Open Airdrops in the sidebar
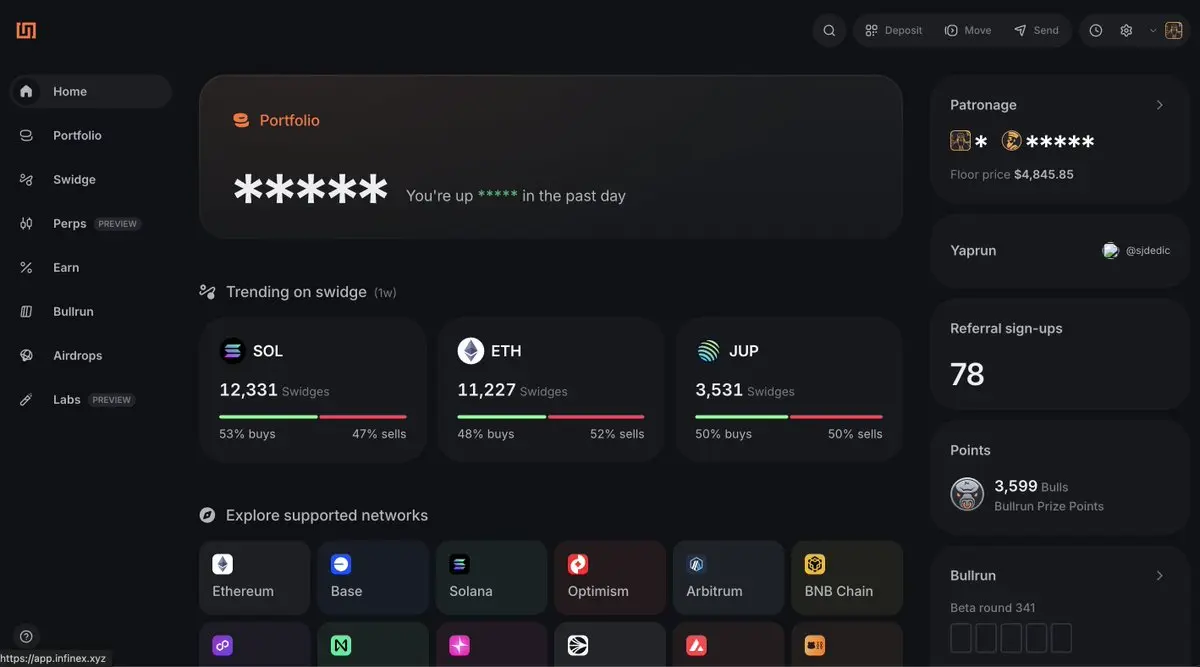The height and width of the screenshot is (667, 1200). click(91, 355)
